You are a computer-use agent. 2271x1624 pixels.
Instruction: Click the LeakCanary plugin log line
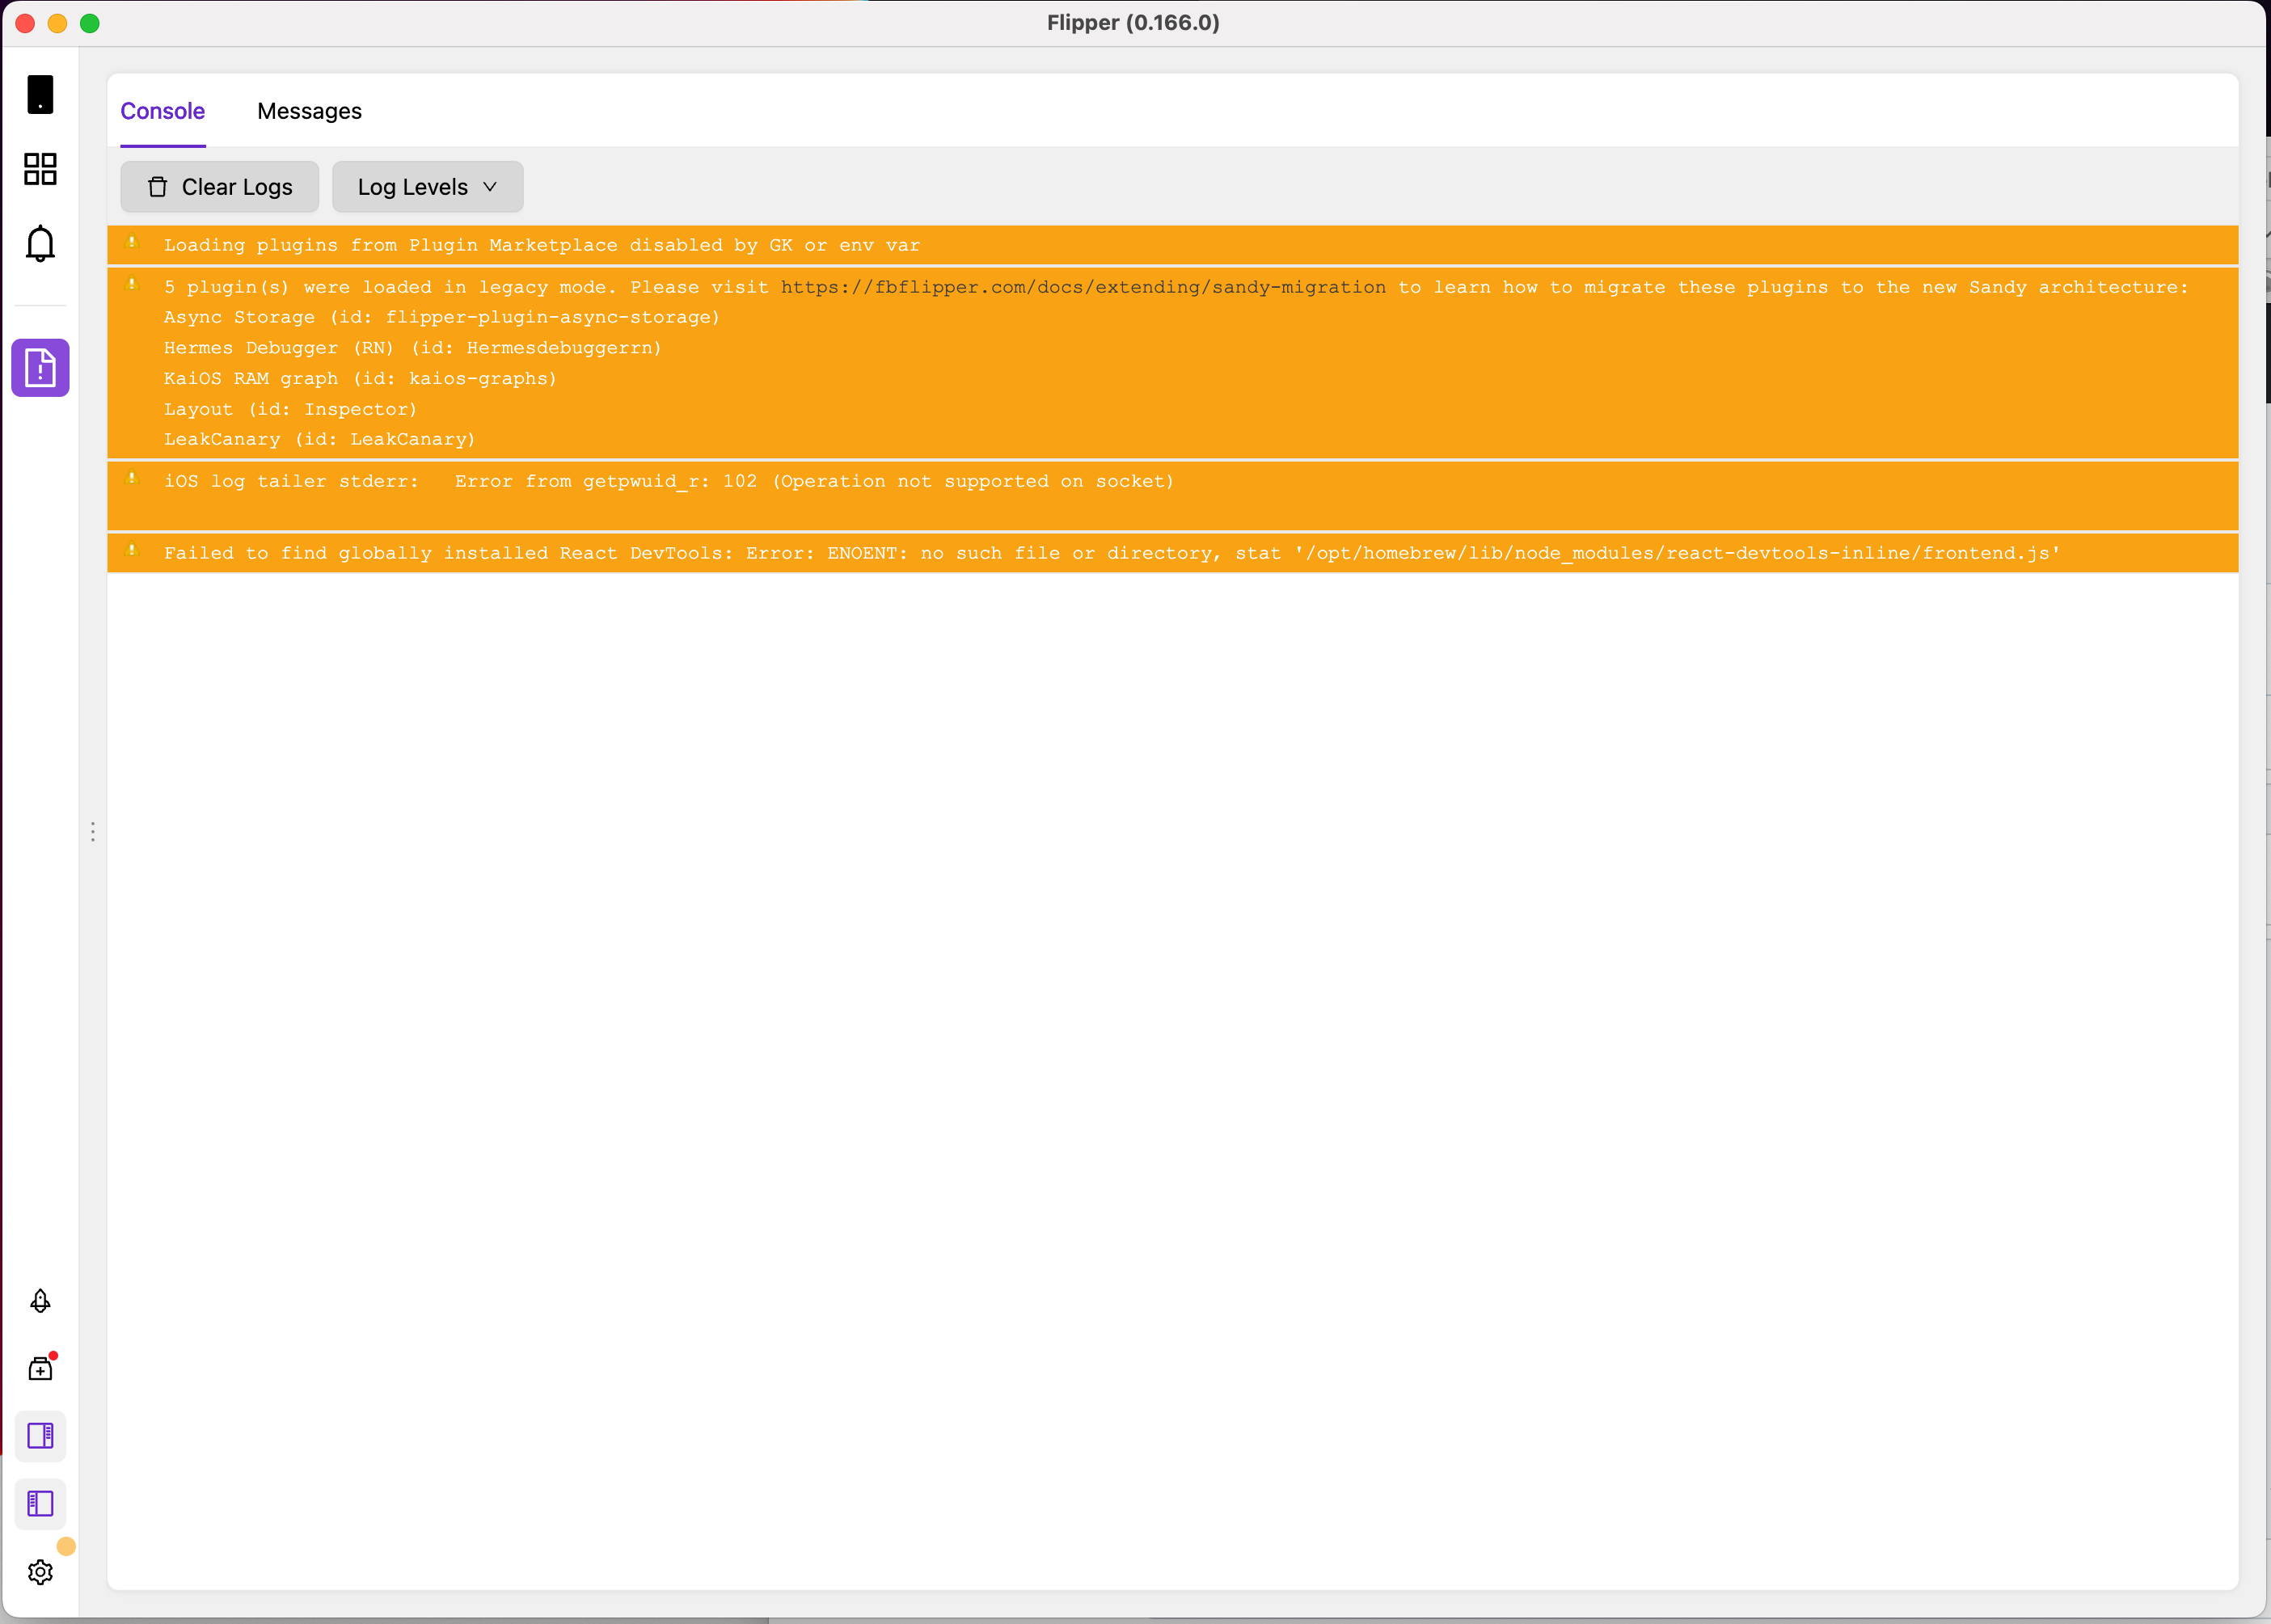(319, 439)
